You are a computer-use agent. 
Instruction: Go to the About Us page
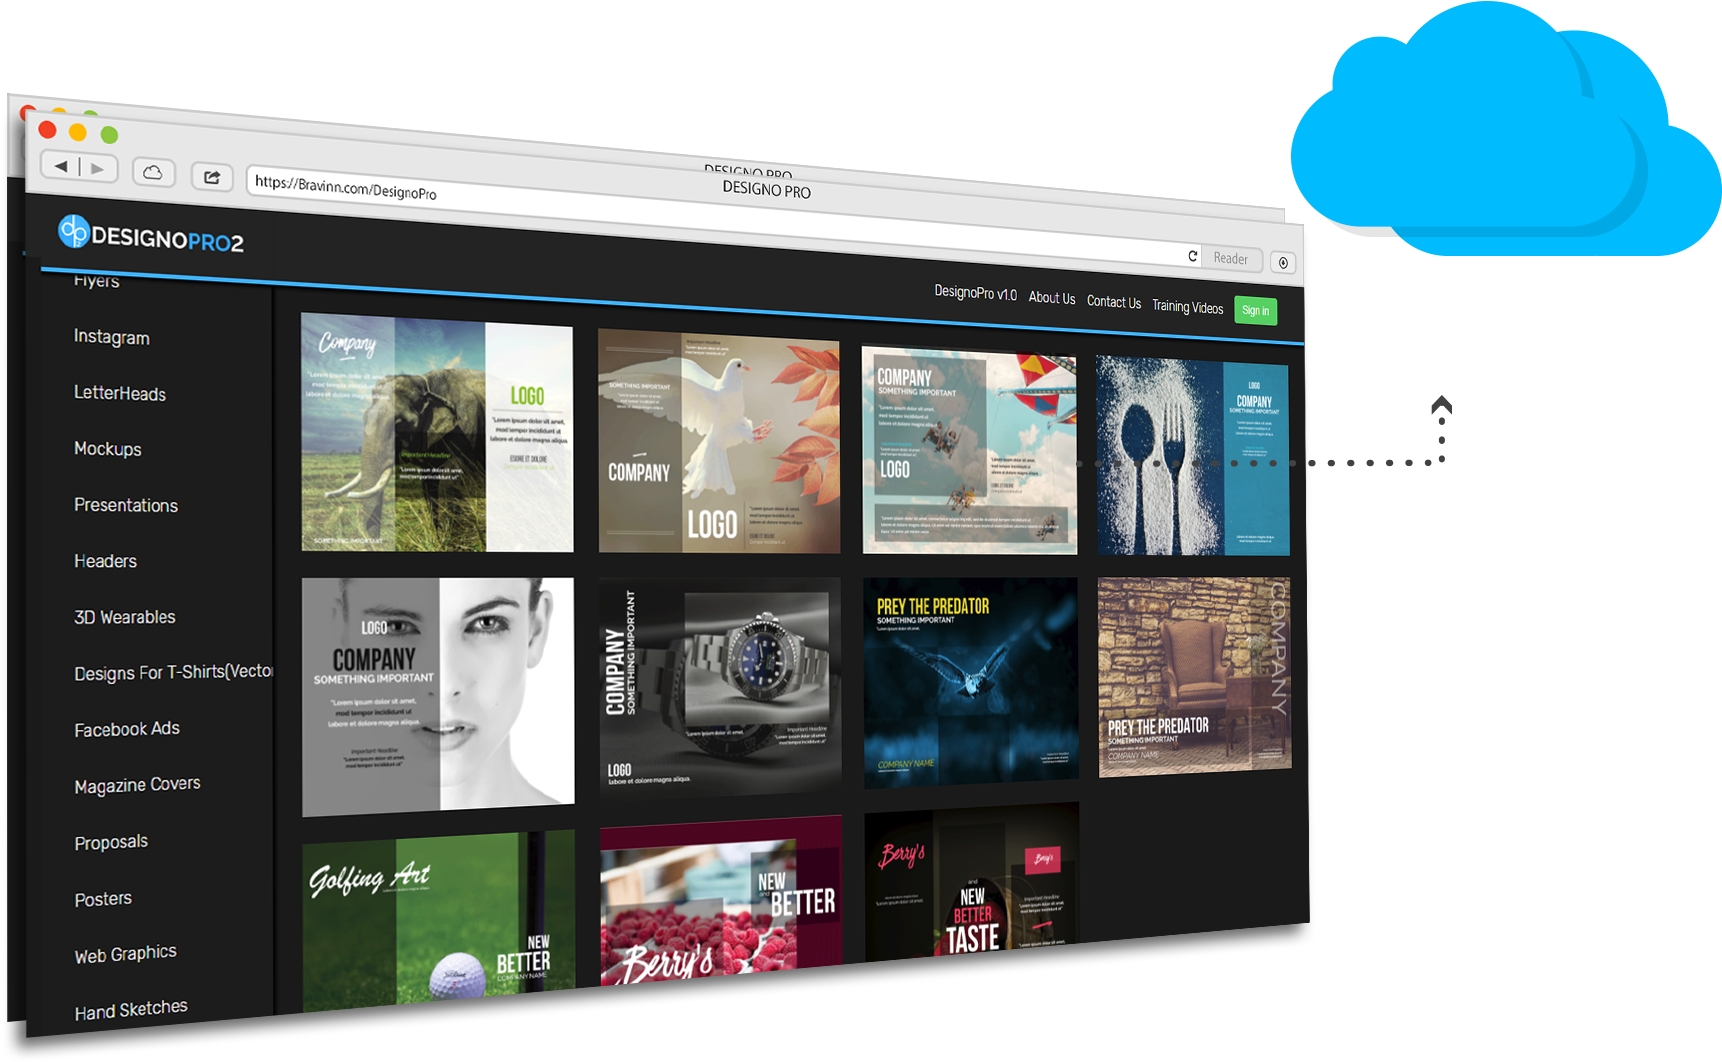[1052, 298]
